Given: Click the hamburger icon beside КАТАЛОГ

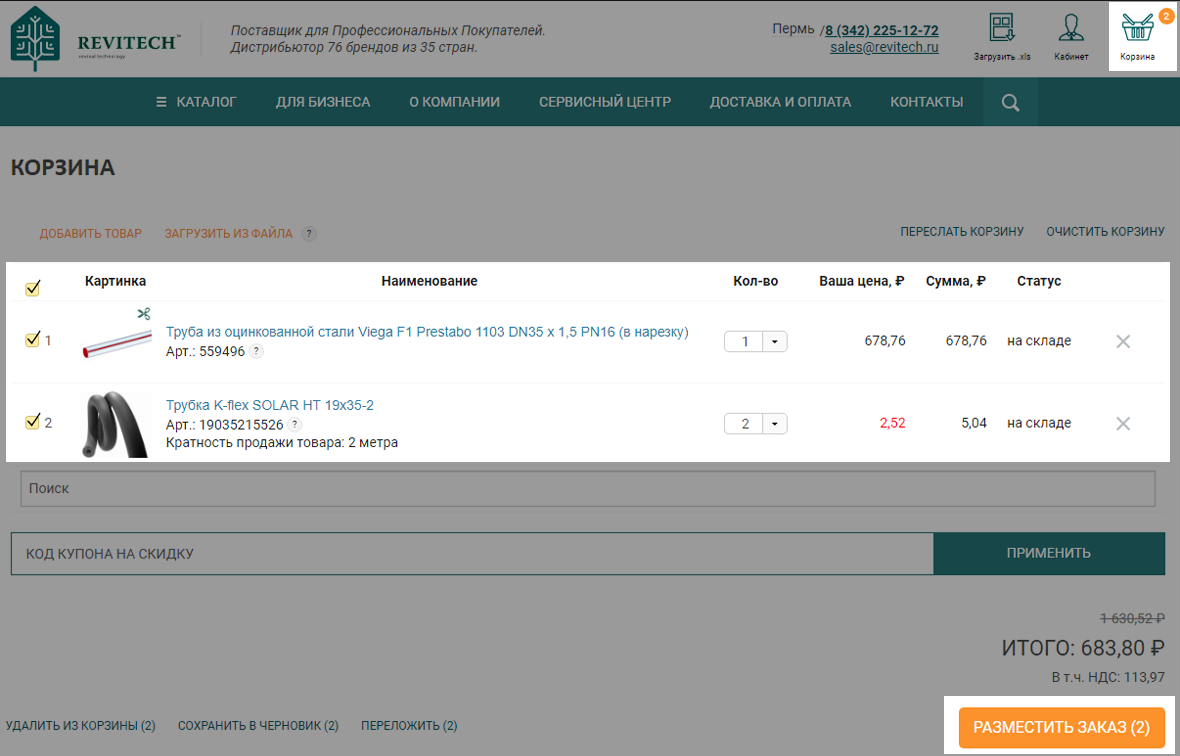Looking at the screenshot, I should pos(161,102).
